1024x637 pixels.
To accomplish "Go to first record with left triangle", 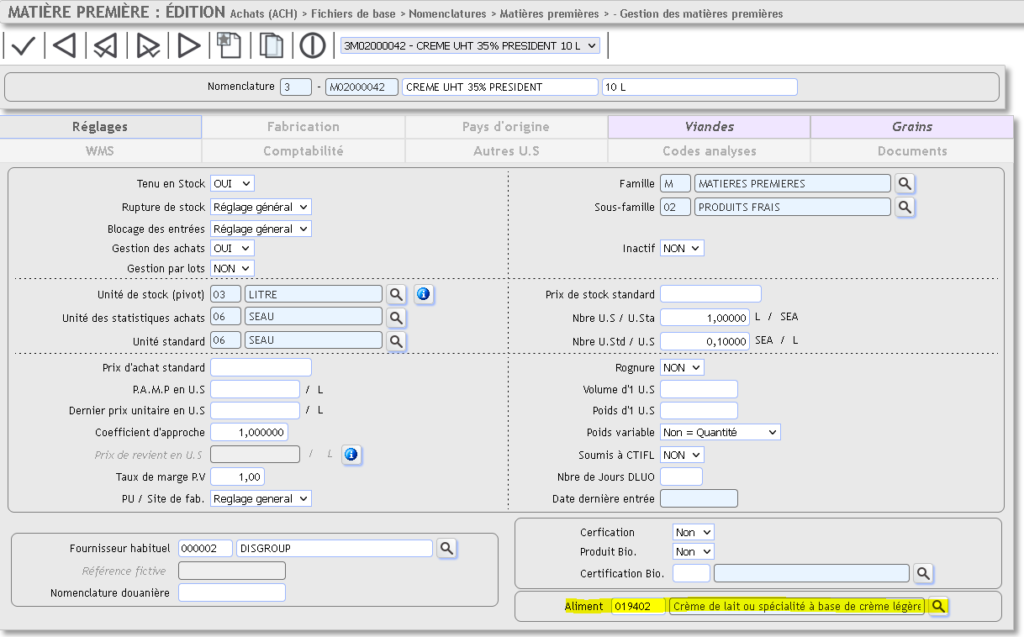I will [x=64, y=46].
